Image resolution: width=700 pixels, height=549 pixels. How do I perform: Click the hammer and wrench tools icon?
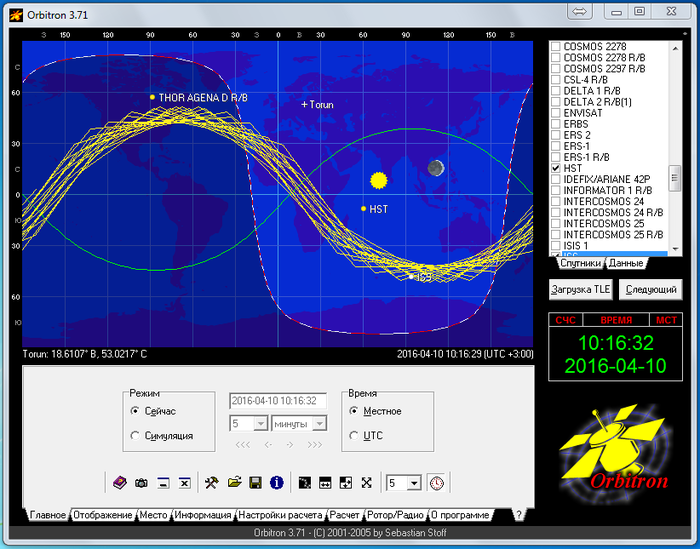[x=211, y=483]
